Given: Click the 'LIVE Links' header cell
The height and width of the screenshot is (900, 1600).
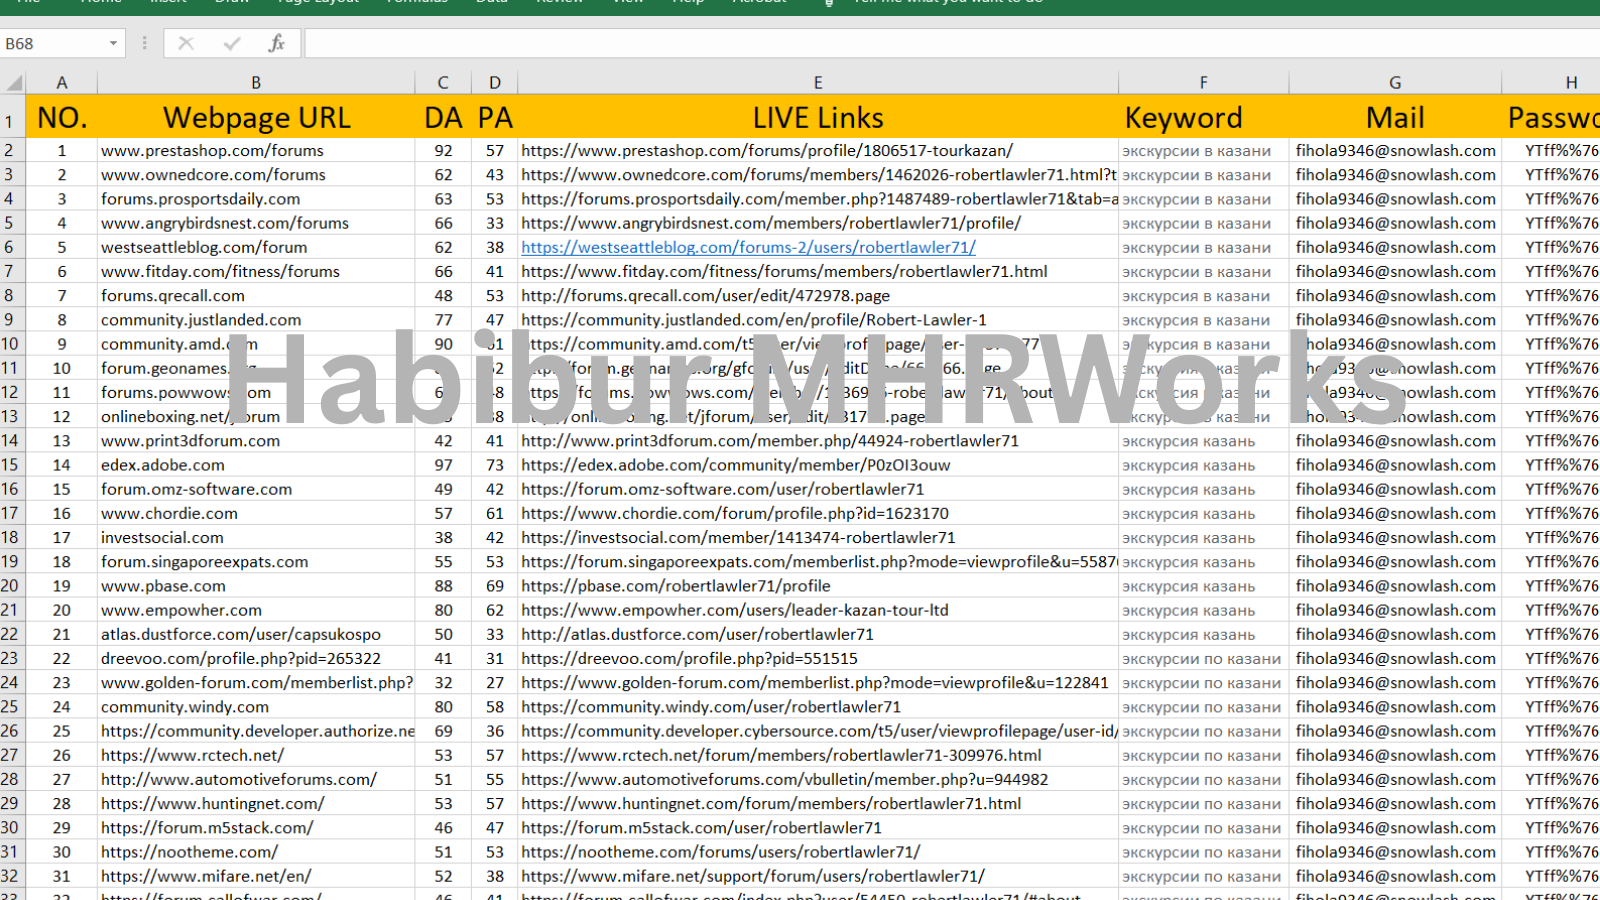Looking at the screenshot, I should [817, 118].
